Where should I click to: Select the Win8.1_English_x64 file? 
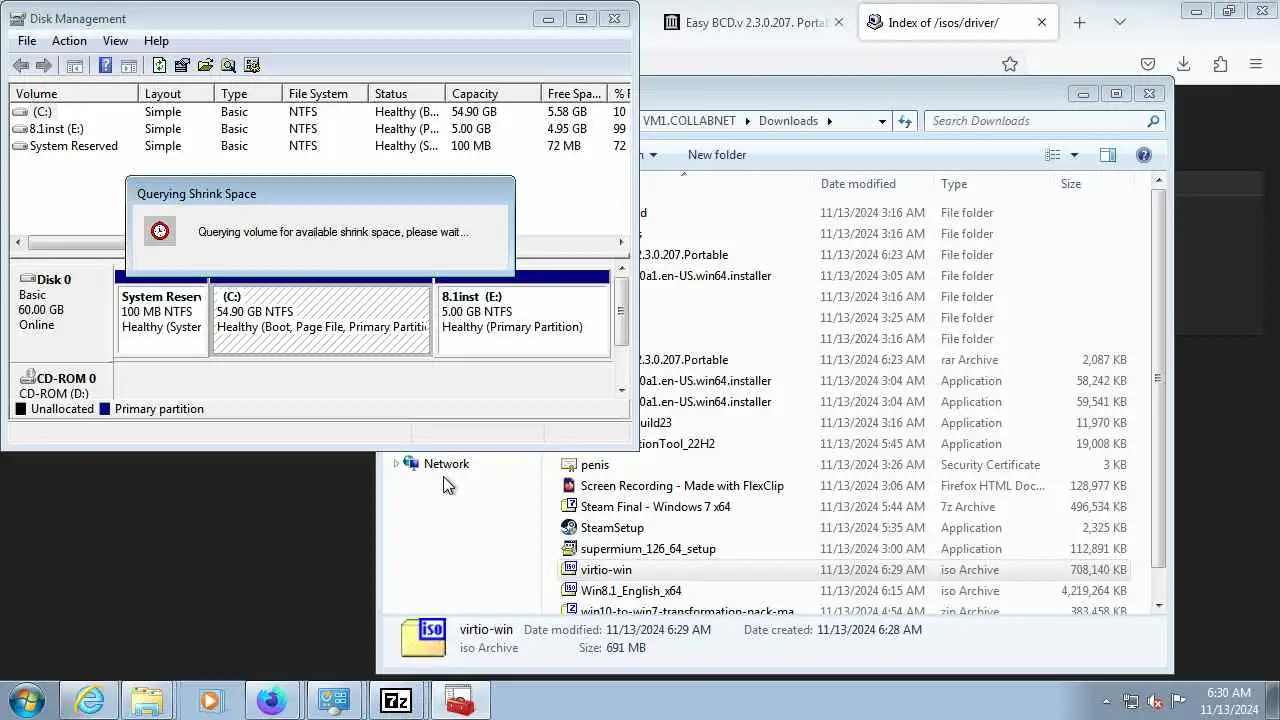pyautogui.click(x=630, y=591)
